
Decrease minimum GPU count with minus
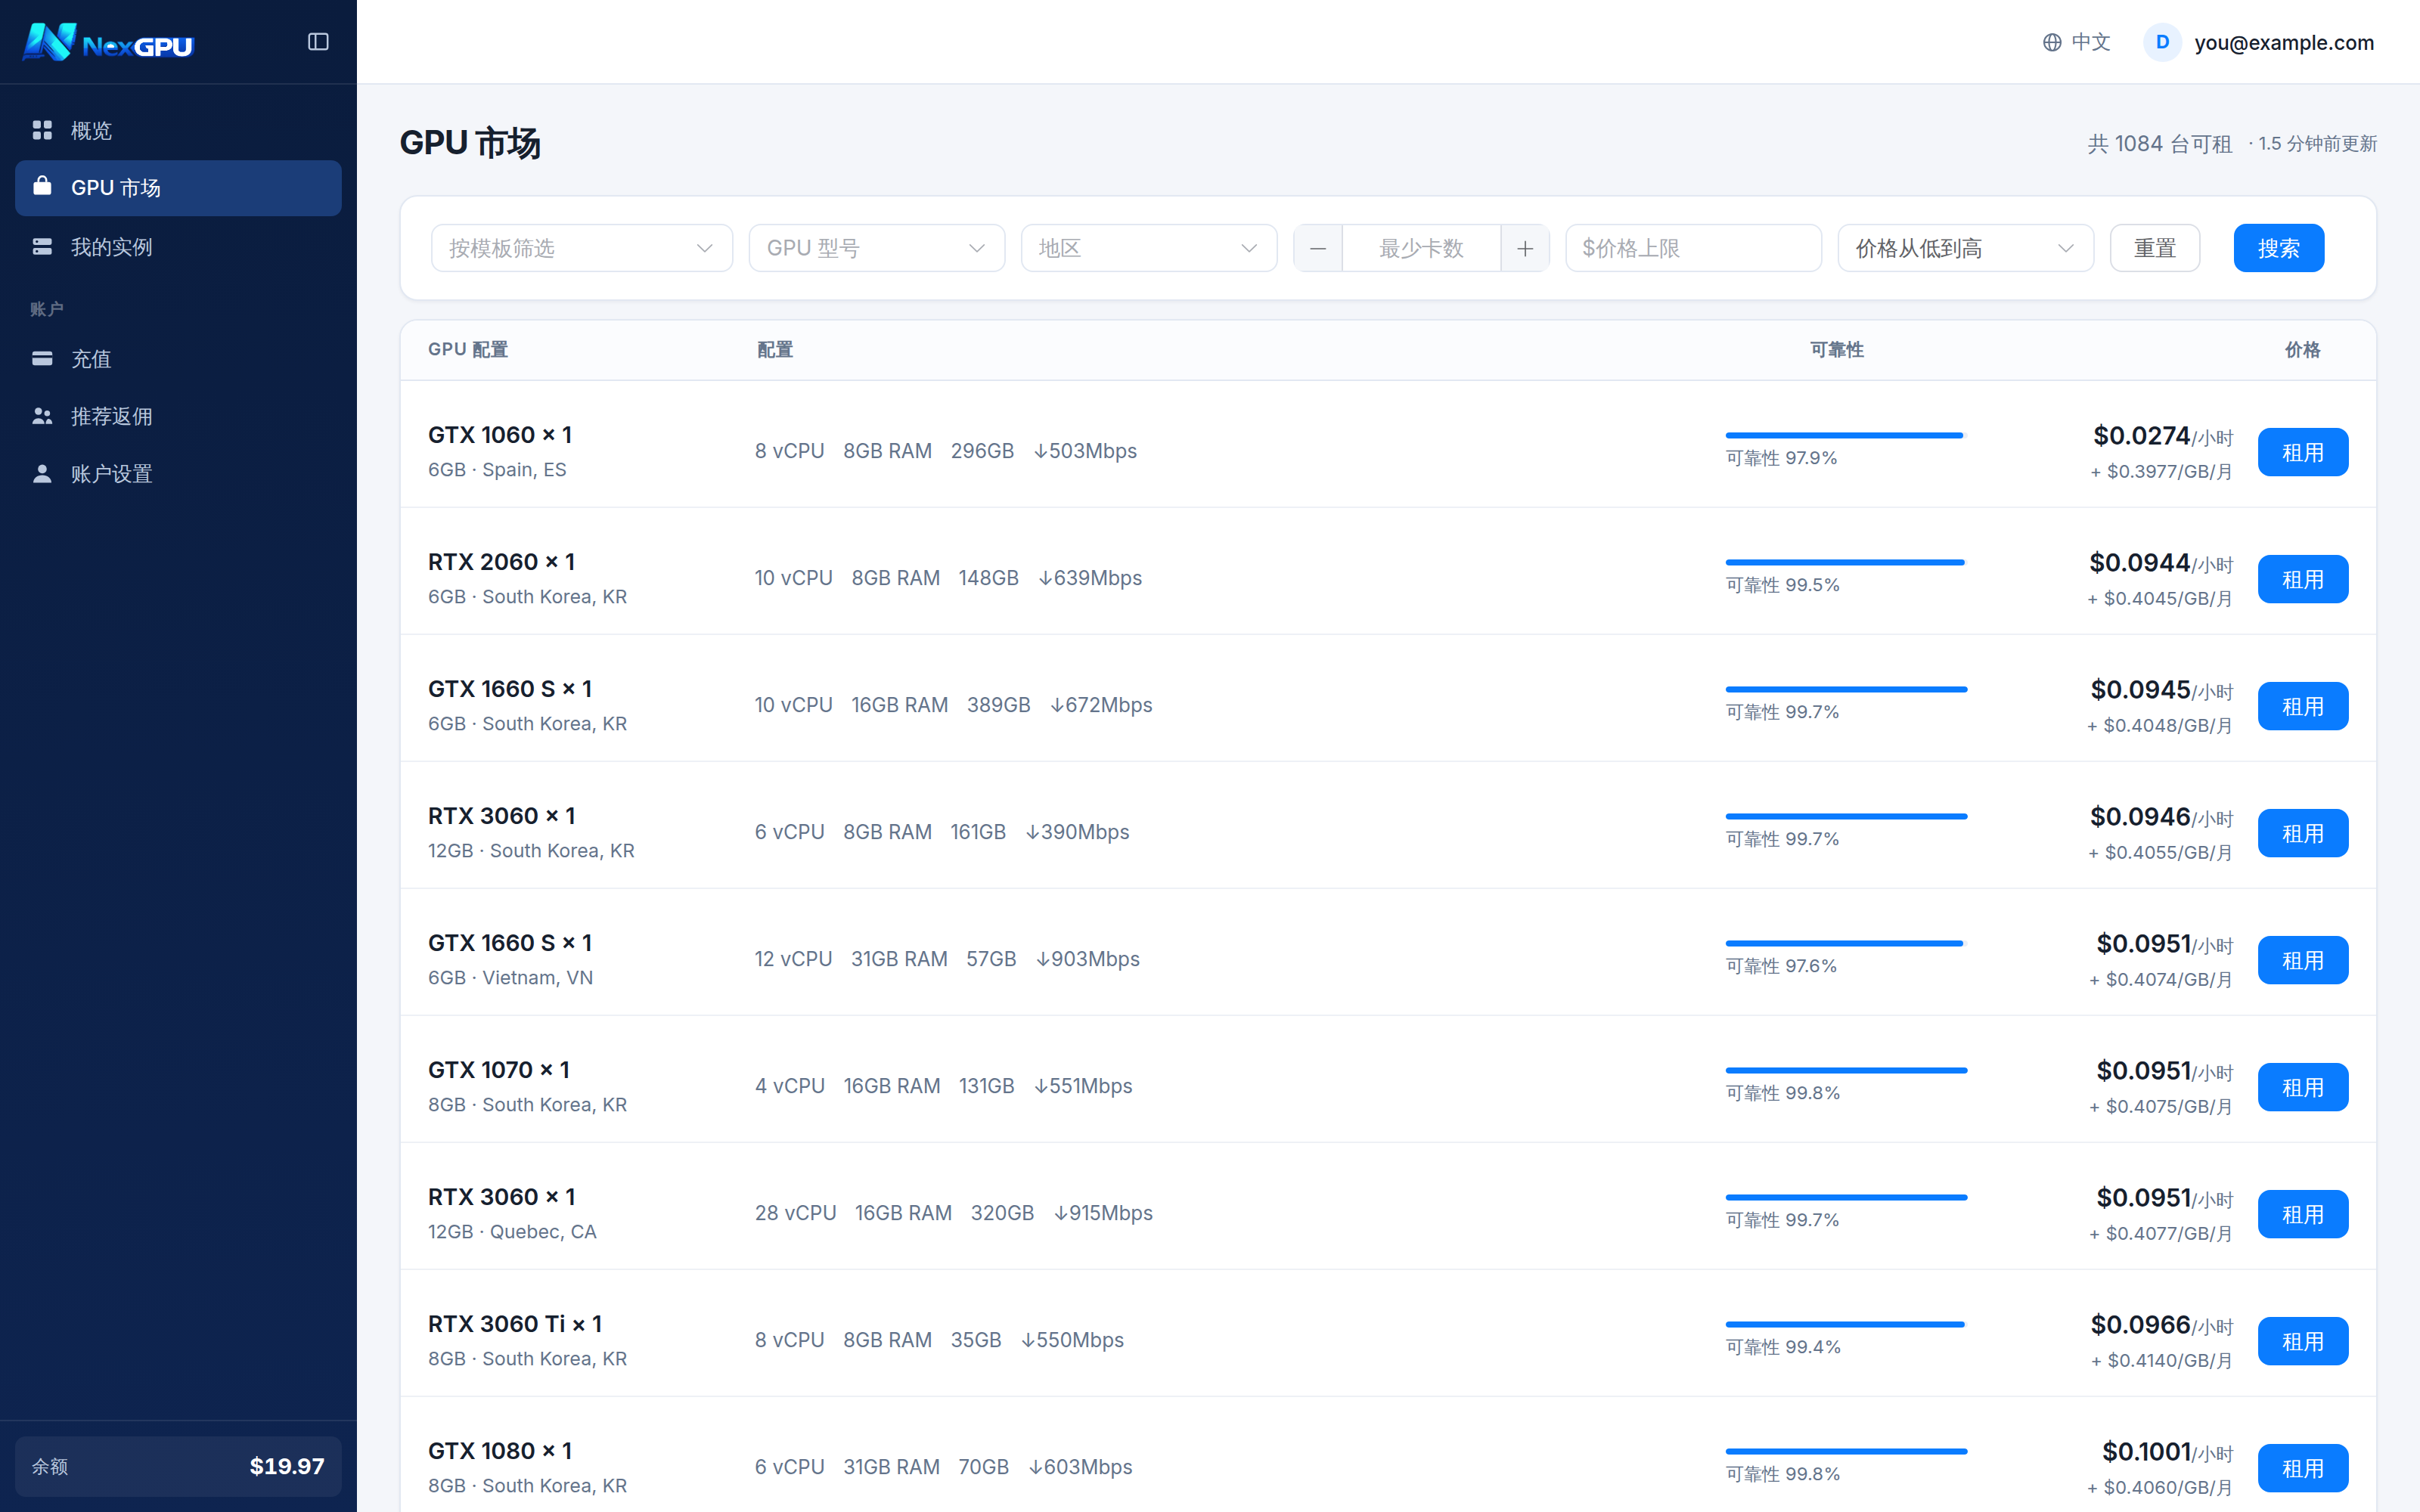click(1318, 248)
